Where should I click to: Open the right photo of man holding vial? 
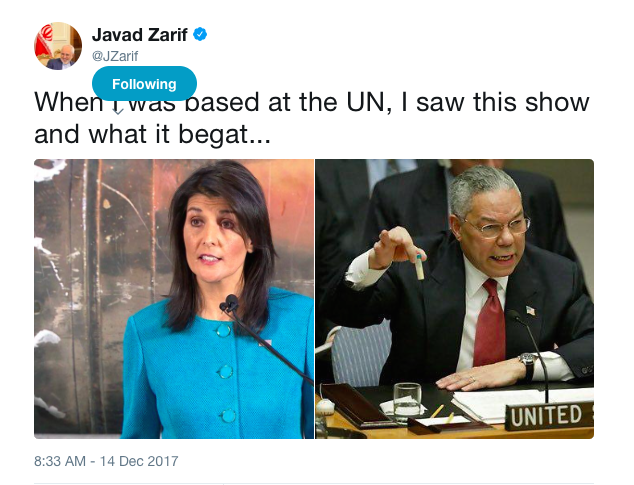click(x=454, y=299)
